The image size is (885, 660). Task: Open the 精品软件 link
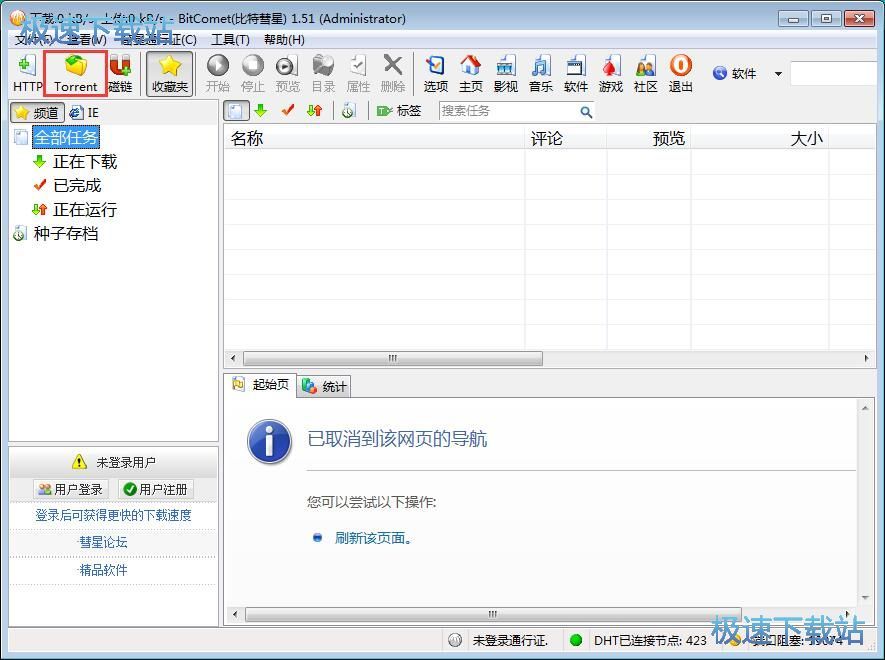[x=103, y=570]
